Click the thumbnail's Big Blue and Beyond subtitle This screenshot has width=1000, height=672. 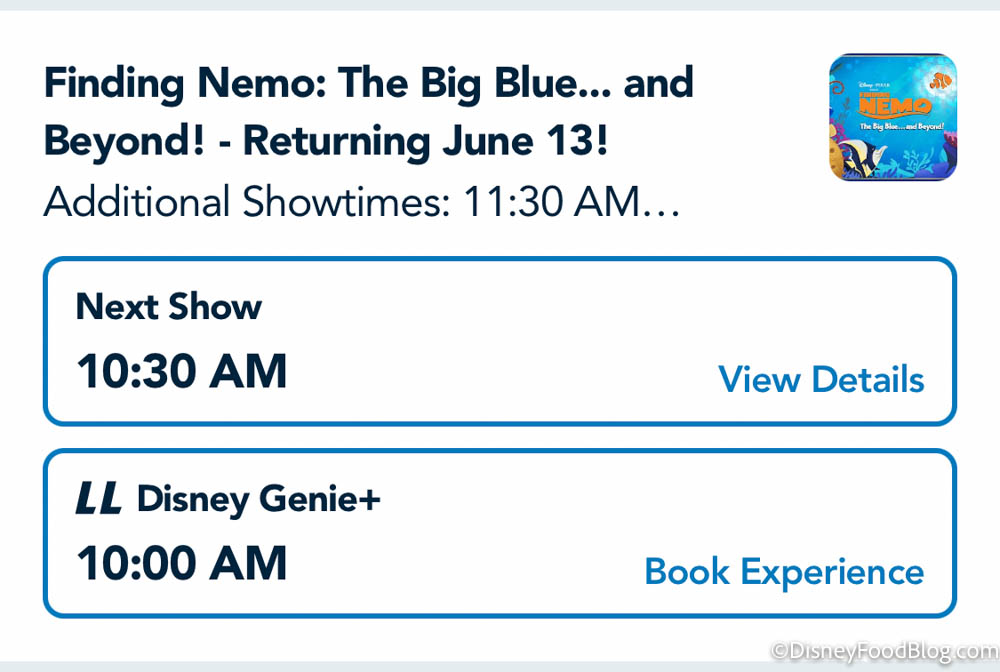click(900, 127)
